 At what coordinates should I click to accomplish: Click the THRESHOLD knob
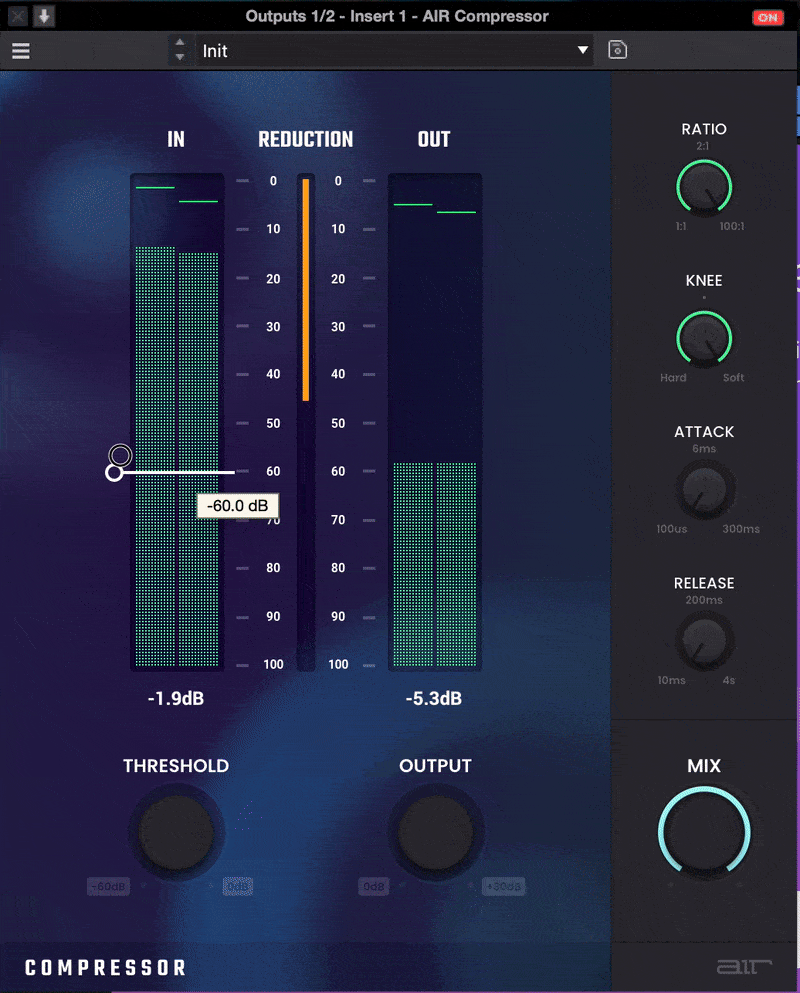pos(176,833)
